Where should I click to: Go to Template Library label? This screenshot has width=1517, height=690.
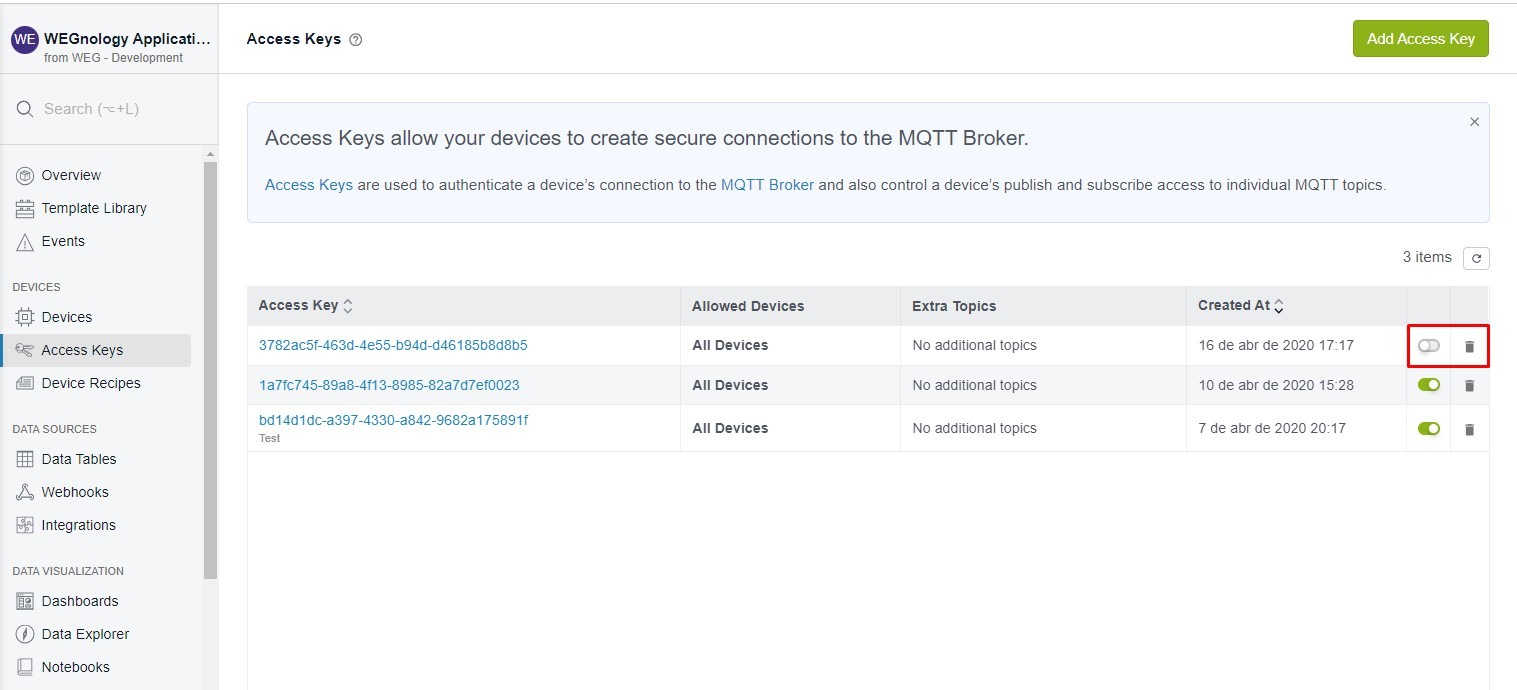(94, 208)
